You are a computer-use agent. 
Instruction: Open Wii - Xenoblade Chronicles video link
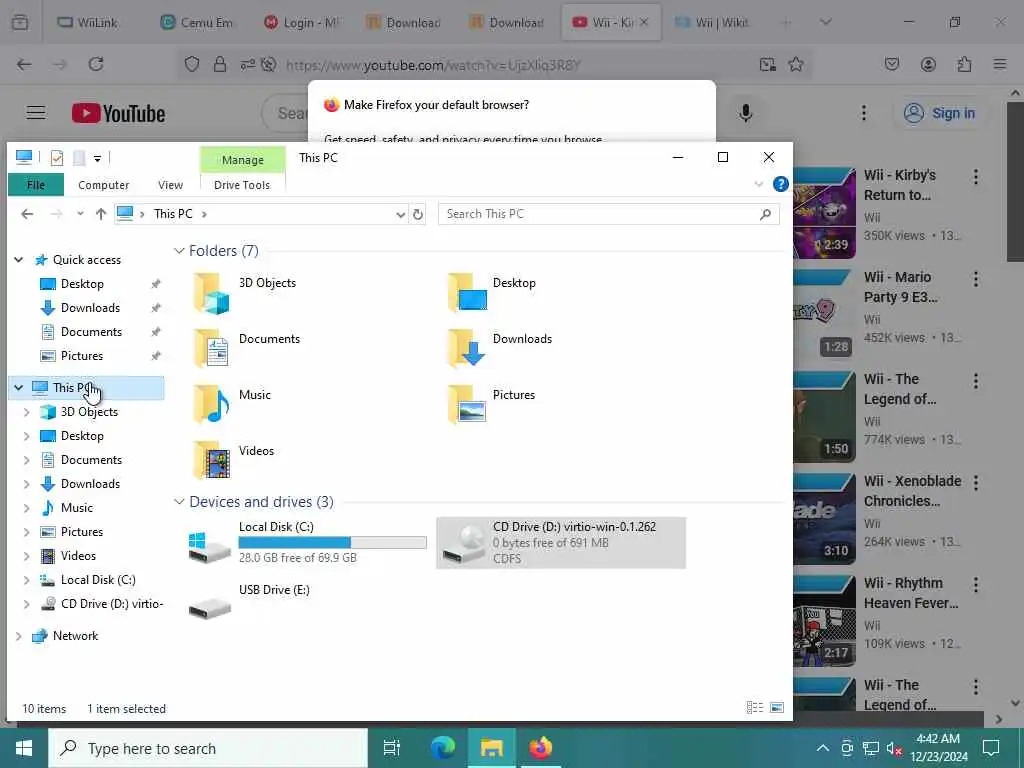[x=912, y=491]
